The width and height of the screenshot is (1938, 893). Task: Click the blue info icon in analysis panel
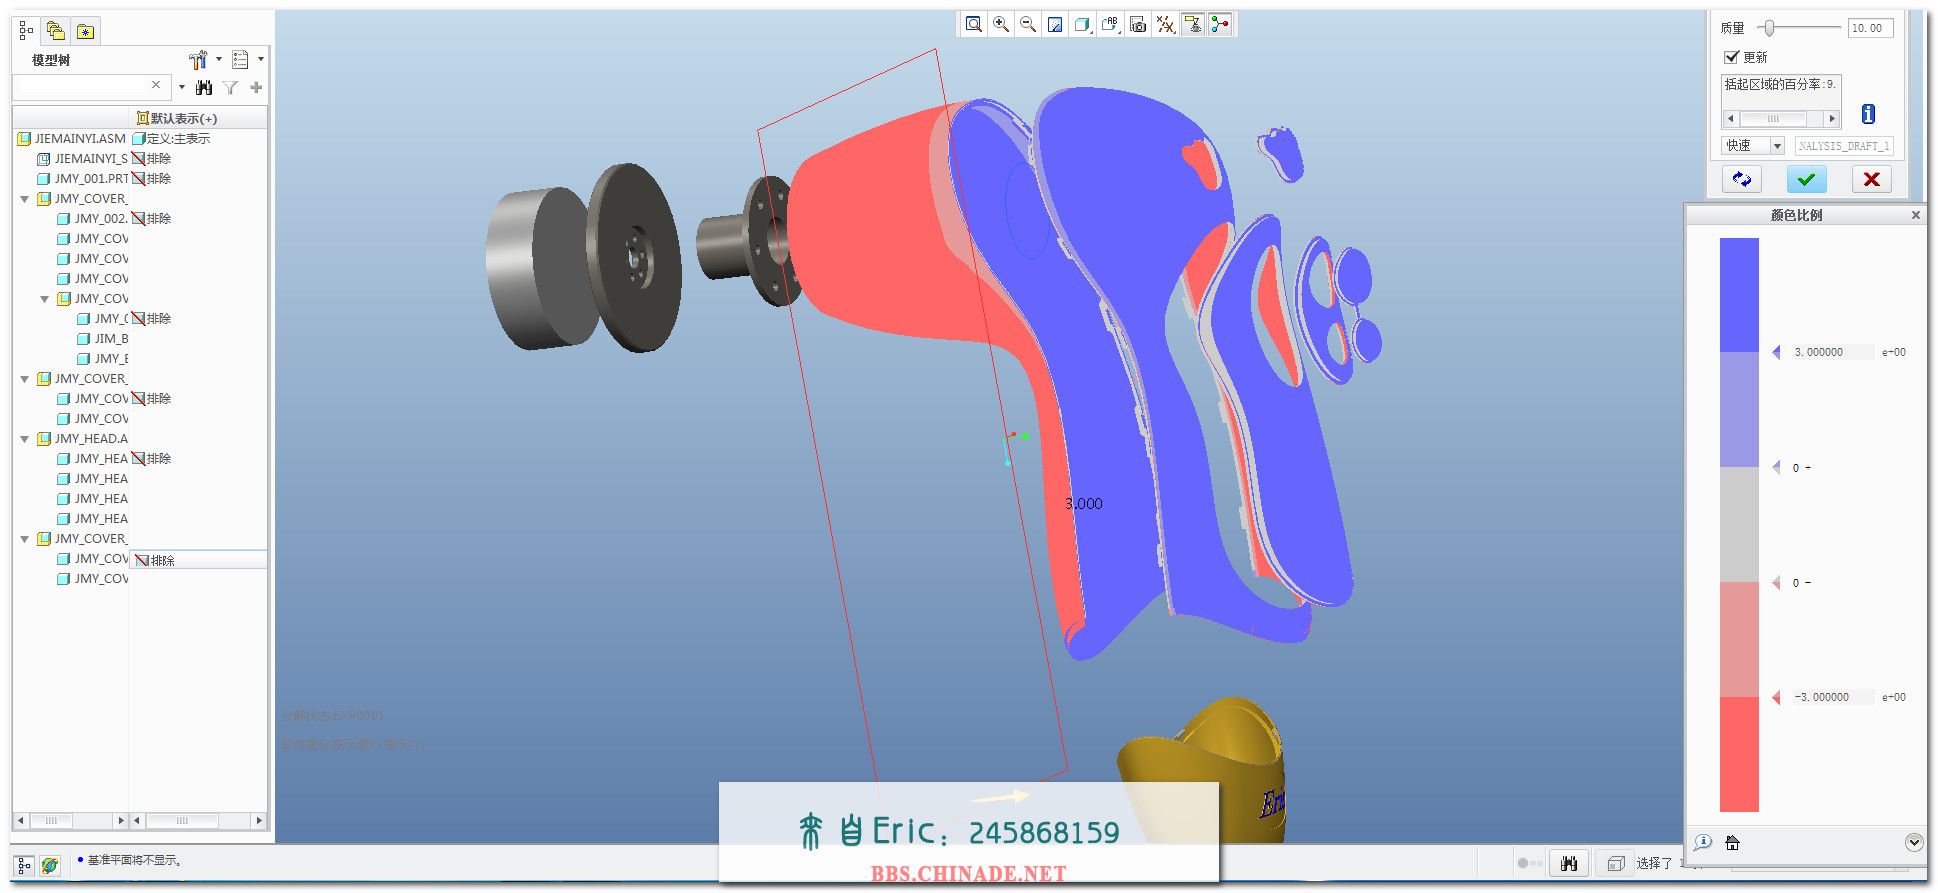(x=1868, y=114)
